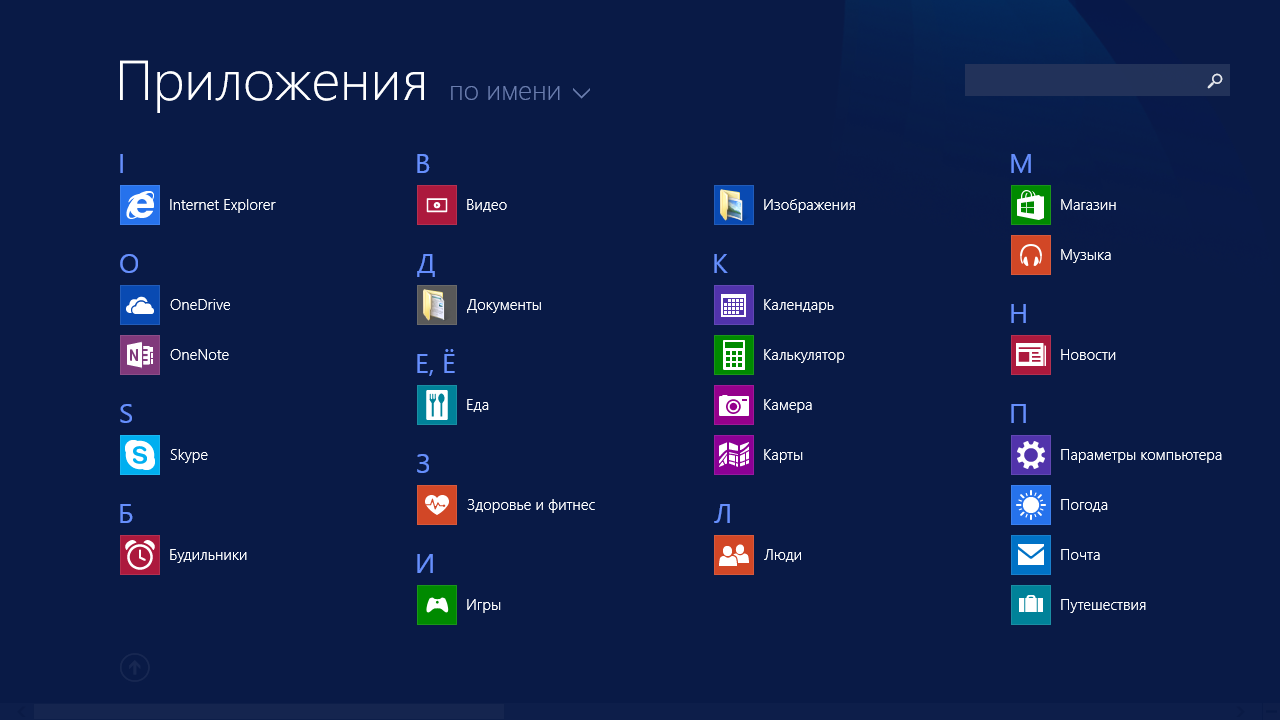
Task: Launch Здоровье и фитнес heart icon
Action: pos(437,505)
